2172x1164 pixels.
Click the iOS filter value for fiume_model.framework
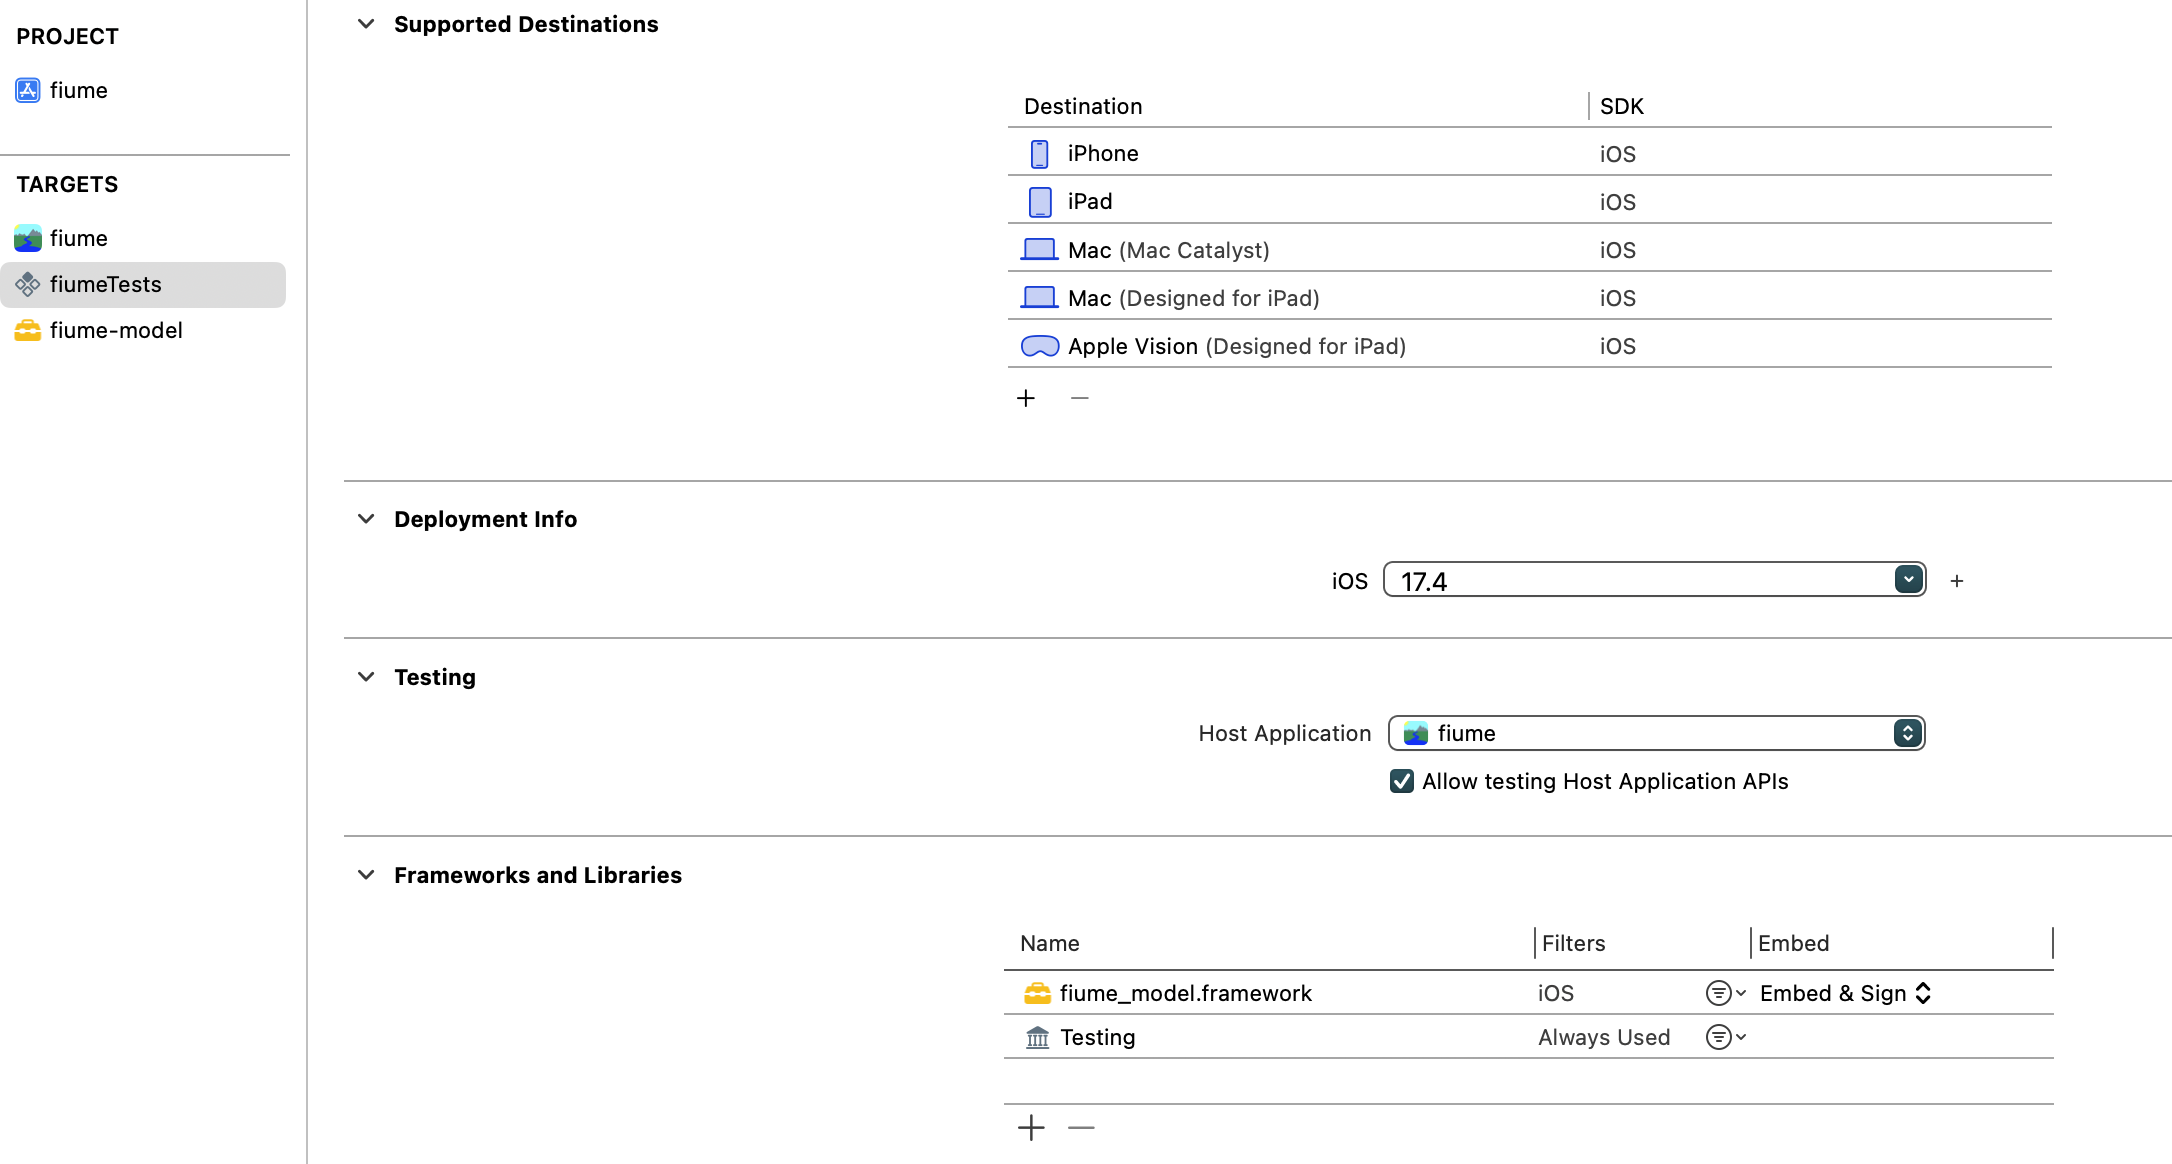click(1556, 993)
